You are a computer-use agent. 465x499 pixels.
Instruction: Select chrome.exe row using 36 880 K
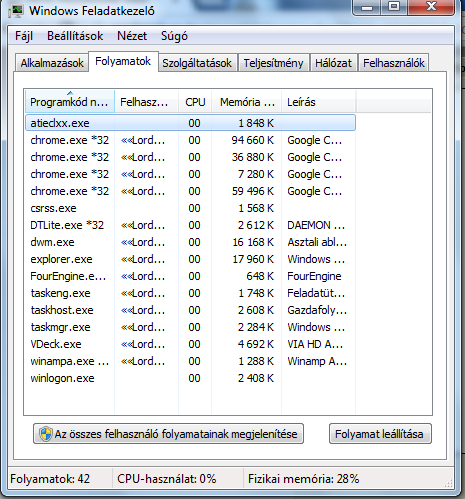191,157
